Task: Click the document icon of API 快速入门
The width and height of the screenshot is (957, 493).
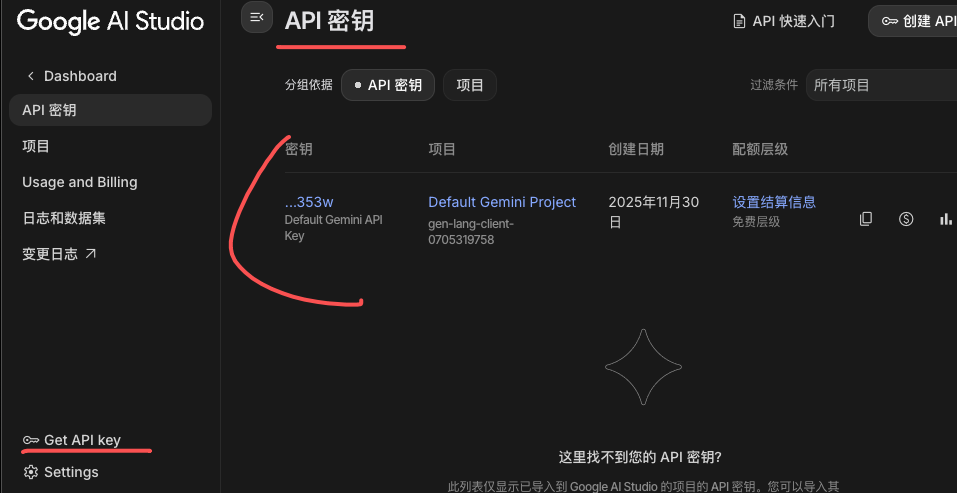Action: coord(739,21)
